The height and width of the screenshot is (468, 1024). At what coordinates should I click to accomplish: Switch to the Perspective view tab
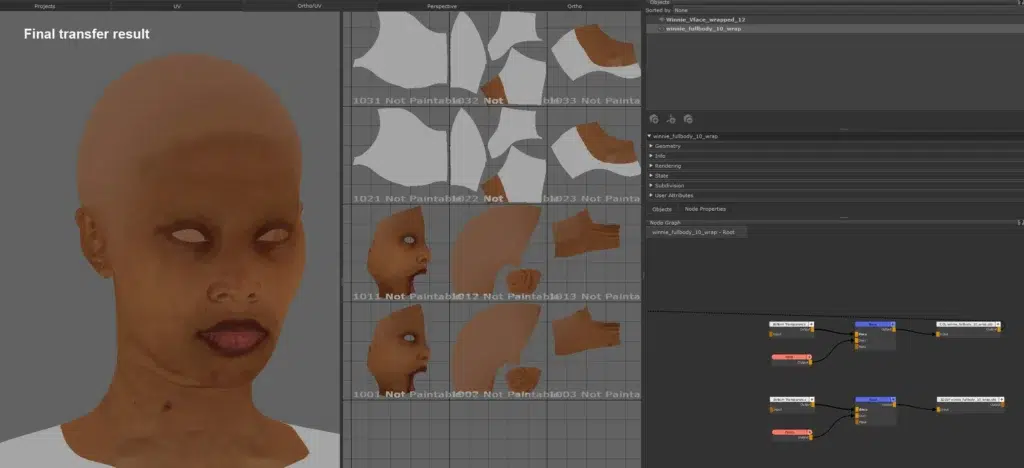coord(443,6)
